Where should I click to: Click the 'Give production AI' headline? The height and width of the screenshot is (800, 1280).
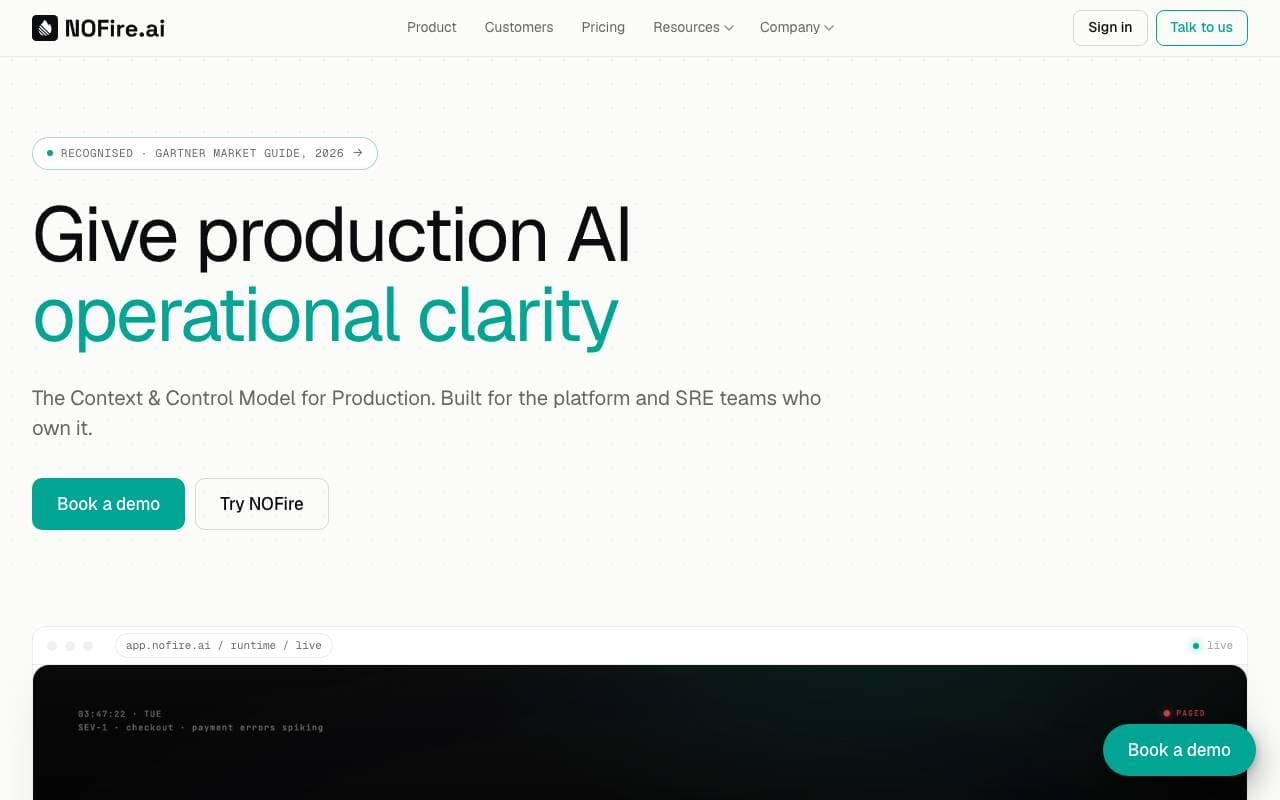[332, 234]
